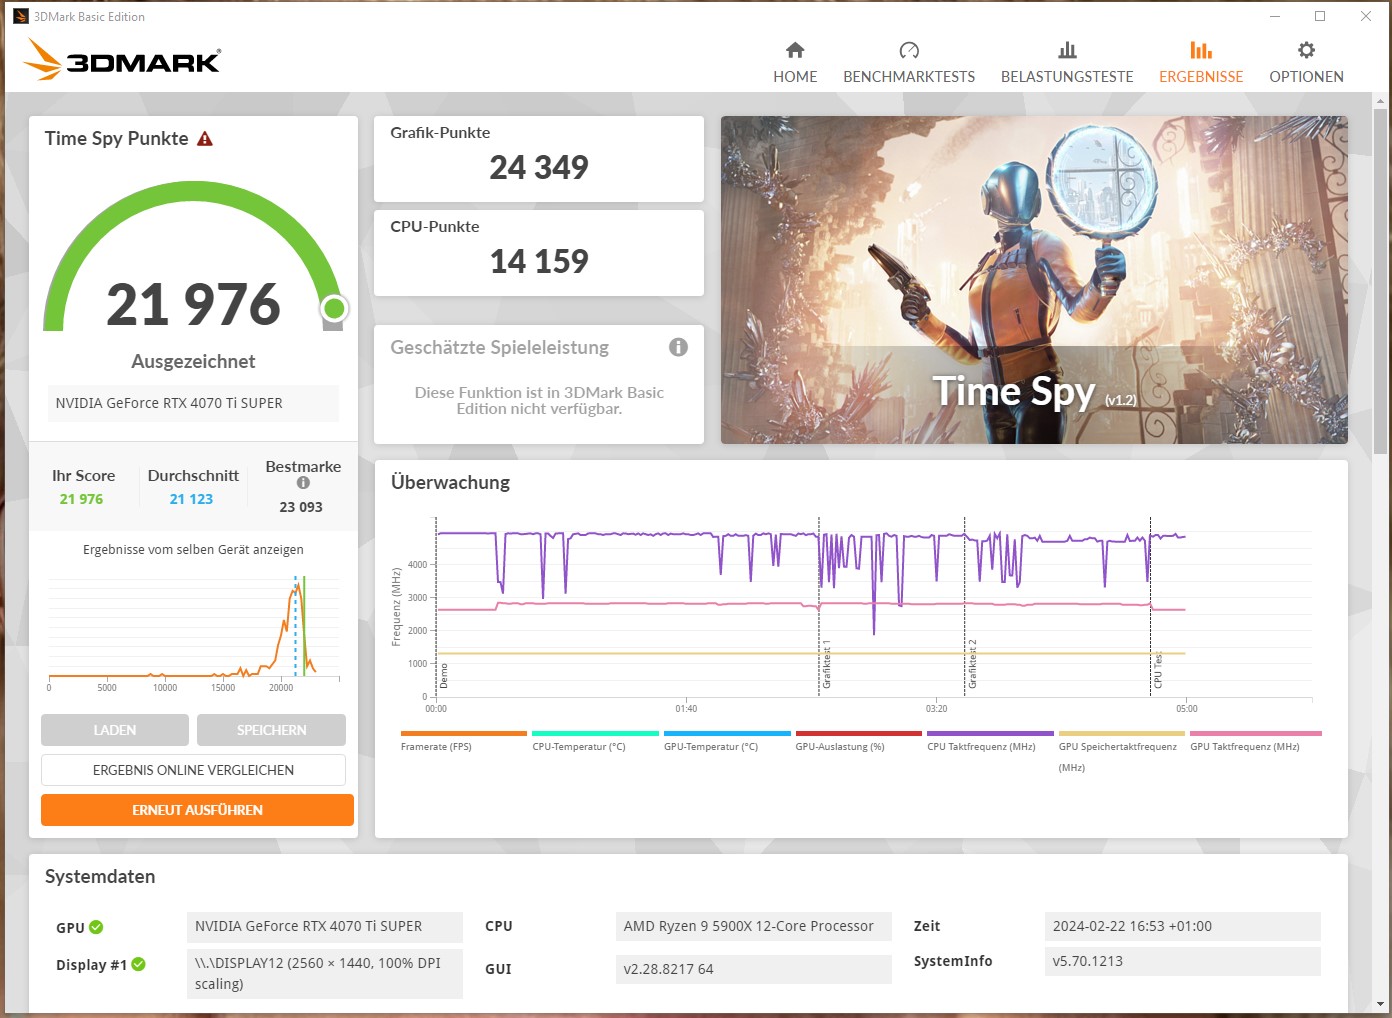The image size is (1392, 1018).
Task: Click the Grafik-Punkte value 24 349
Action: tap(539, 167)
